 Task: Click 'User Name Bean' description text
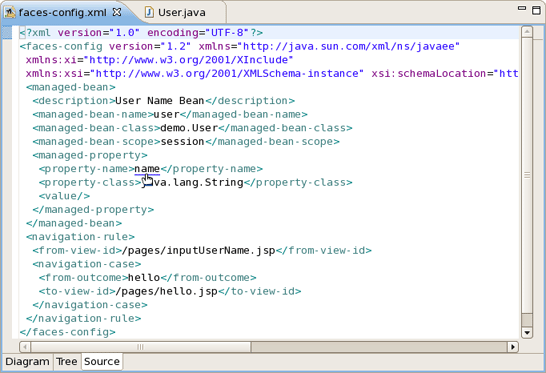tap(159, 101)
